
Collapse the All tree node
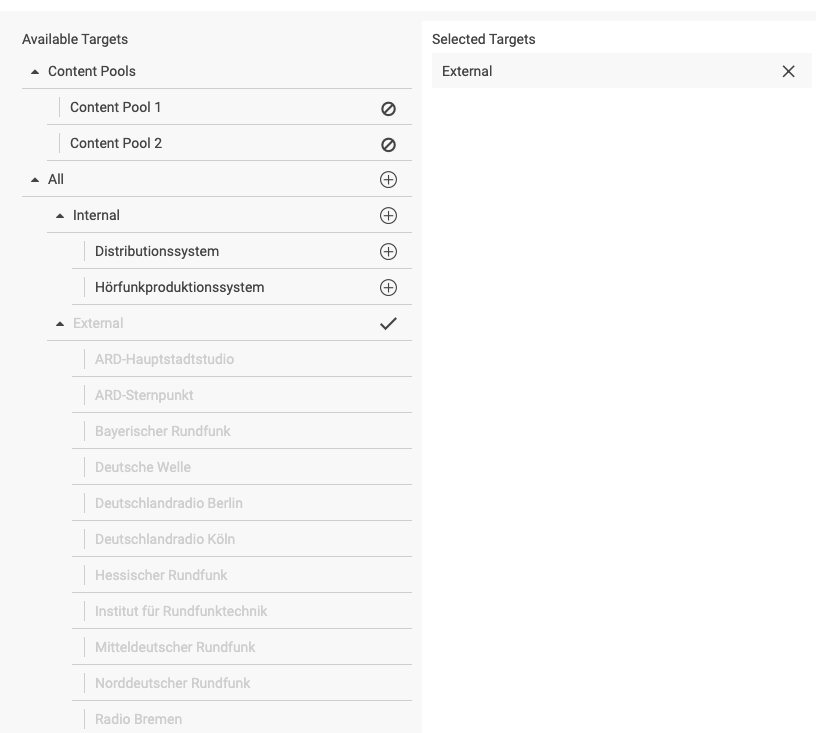pyautogui.click(x=36, y=180)
